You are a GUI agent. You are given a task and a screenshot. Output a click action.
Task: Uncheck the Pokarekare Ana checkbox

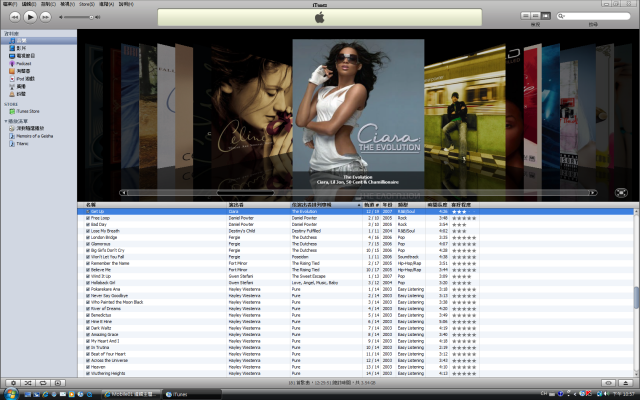click(x=88, y=289)
